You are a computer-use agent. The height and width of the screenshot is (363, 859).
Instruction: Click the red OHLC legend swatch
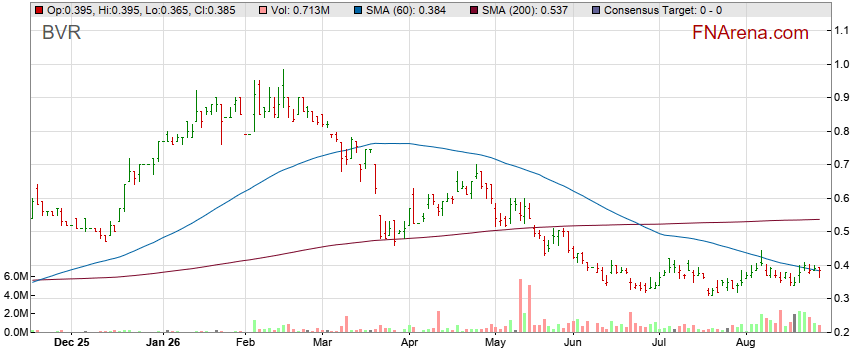pos(38,10)
